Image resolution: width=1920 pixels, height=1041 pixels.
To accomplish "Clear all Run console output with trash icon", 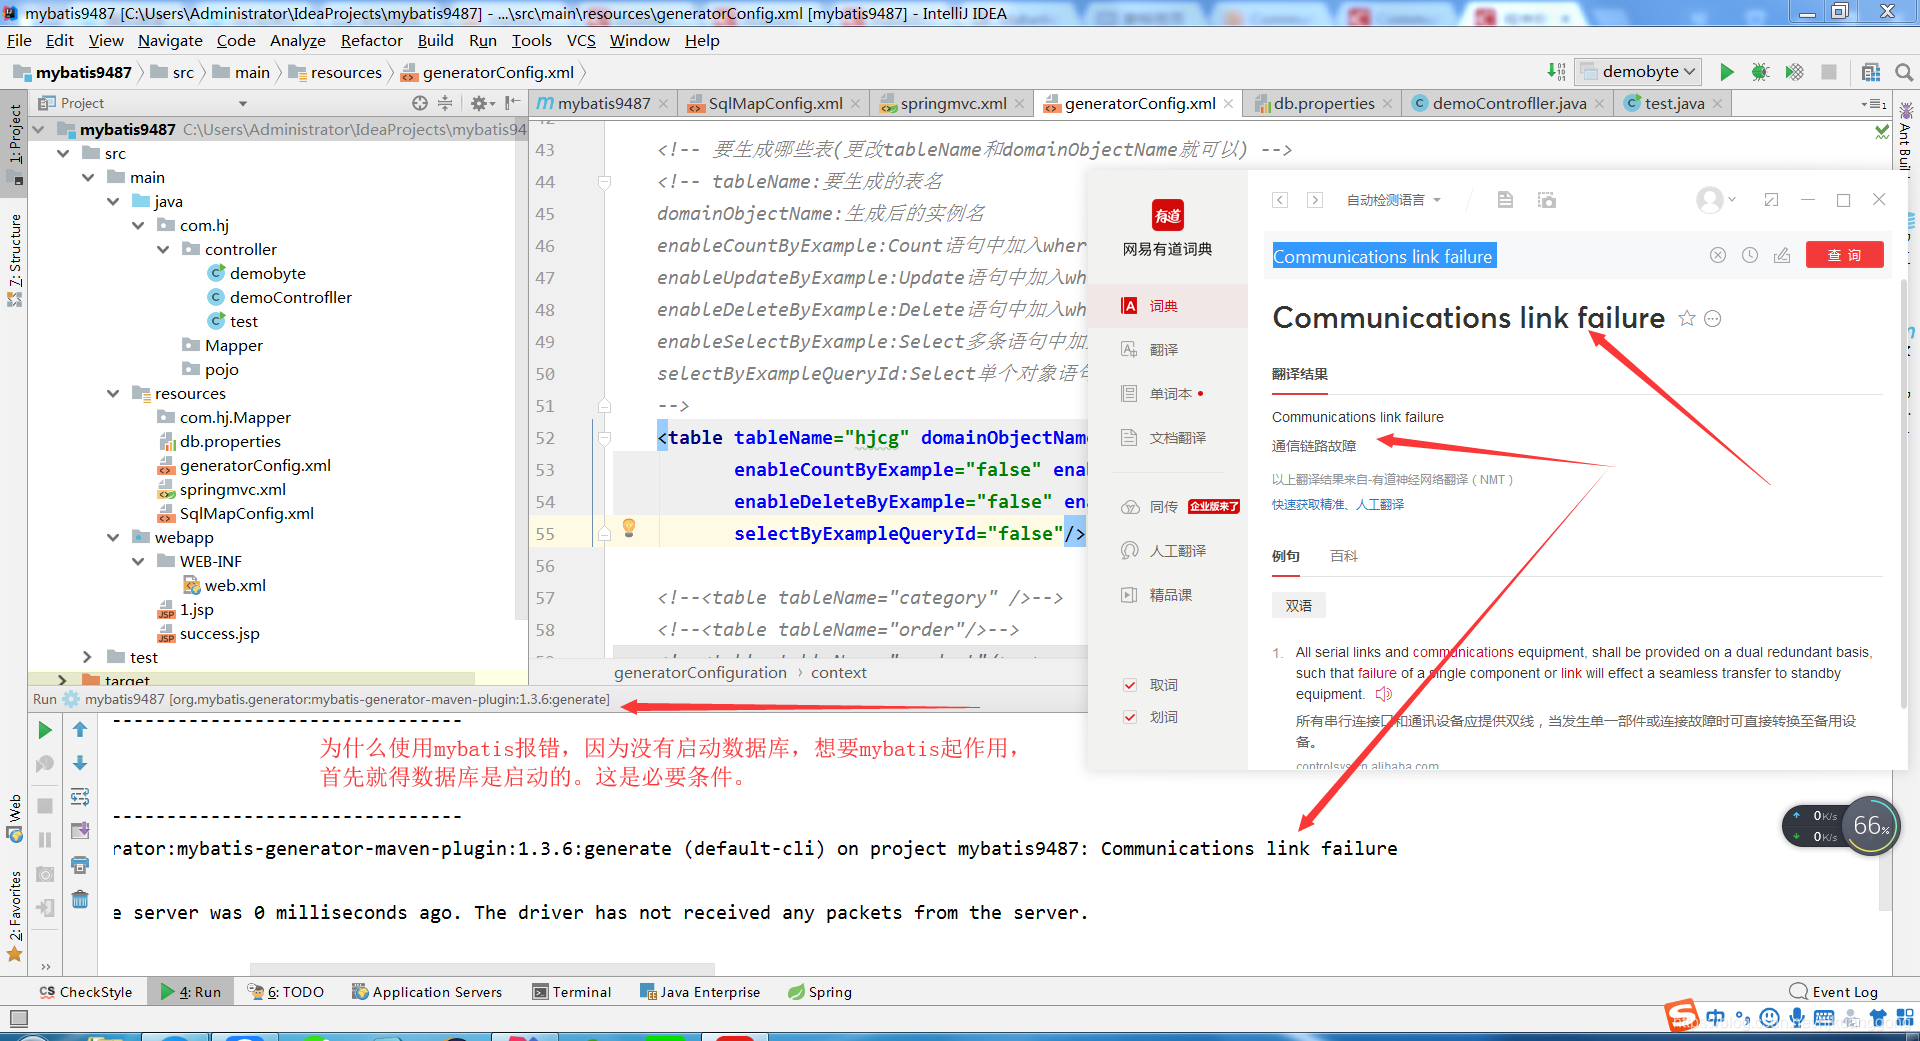I will (80, 899).
